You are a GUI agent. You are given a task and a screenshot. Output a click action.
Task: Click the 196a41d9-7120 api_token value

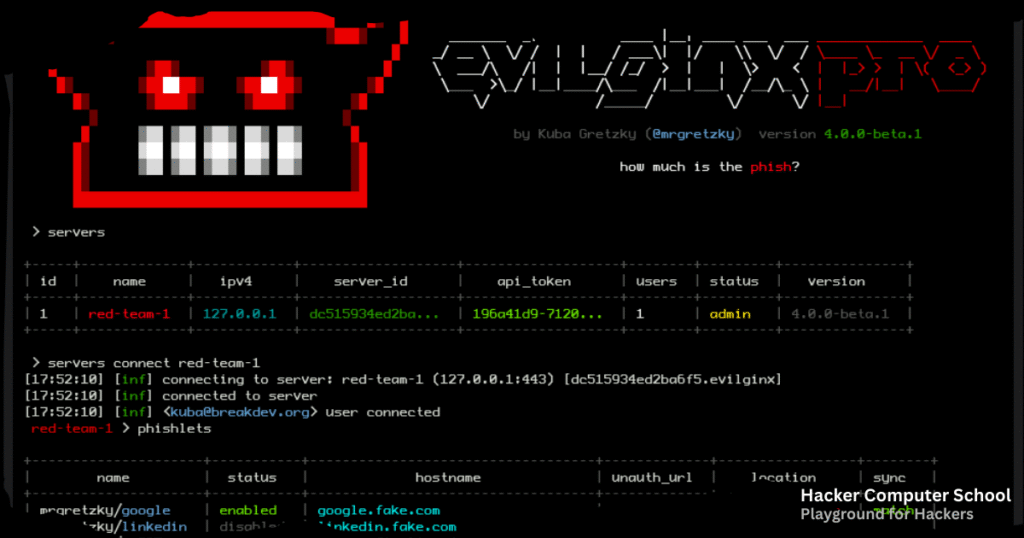click(x=537, y=313)
